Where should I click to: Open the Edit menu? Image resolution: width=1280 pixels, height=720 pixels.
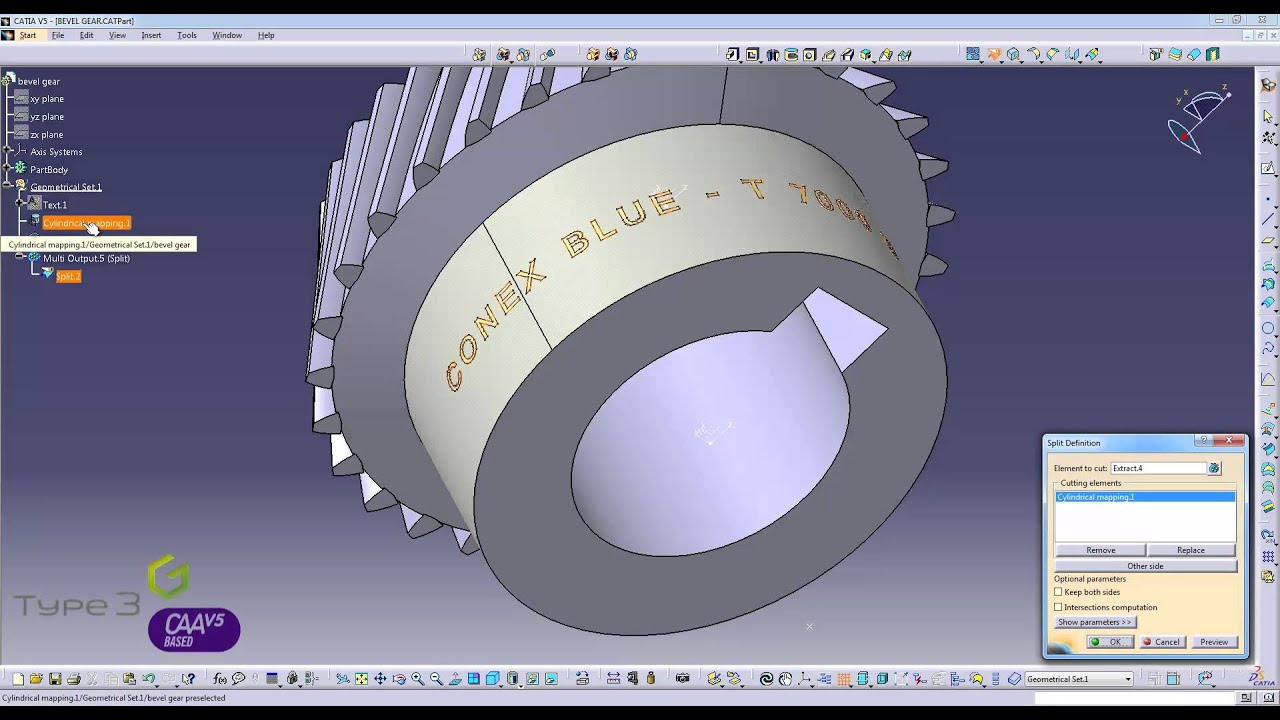point(87,35)
